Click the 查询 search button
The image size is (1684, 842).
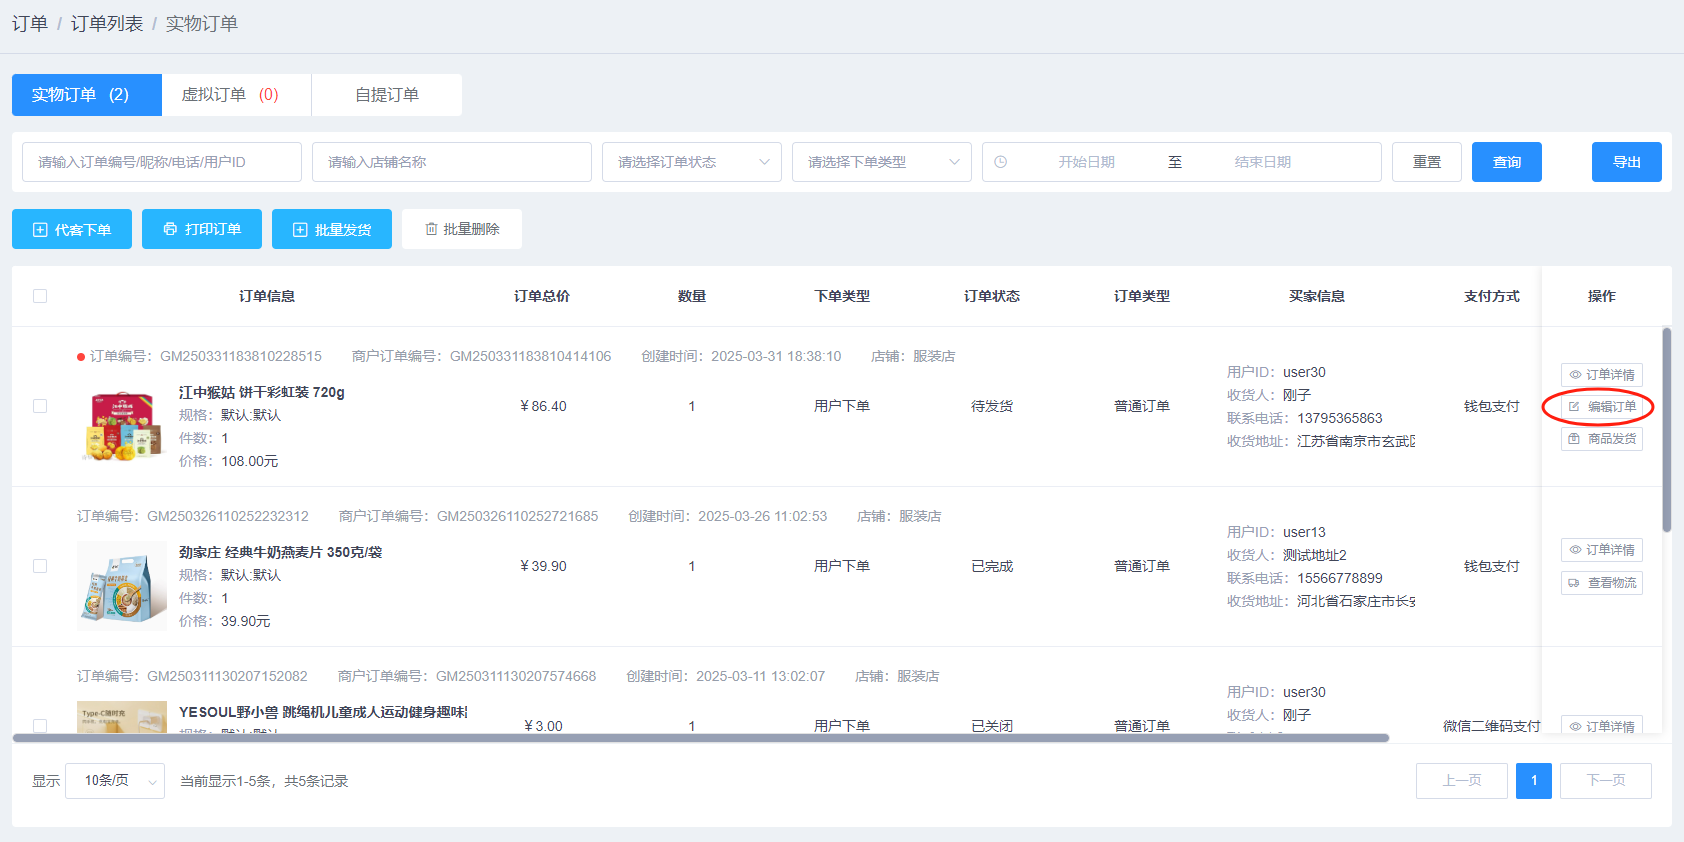point(1507,162)
